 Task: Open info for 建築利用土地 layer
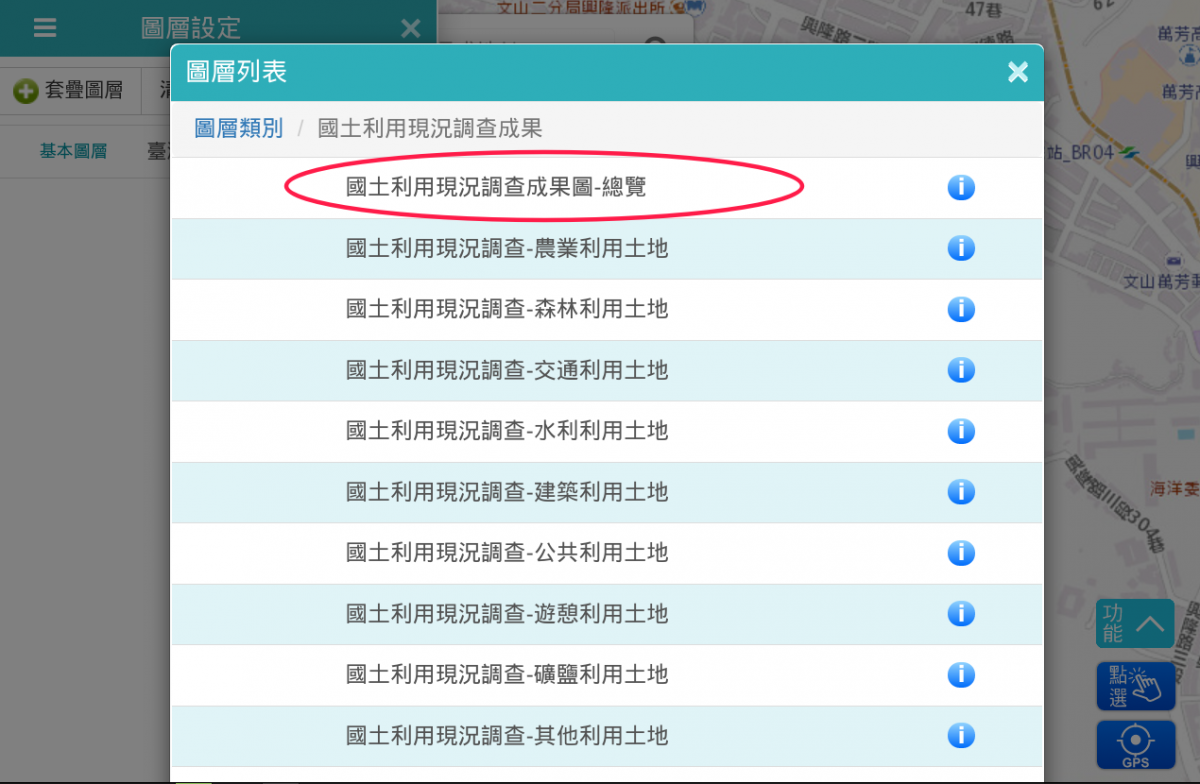961,492
